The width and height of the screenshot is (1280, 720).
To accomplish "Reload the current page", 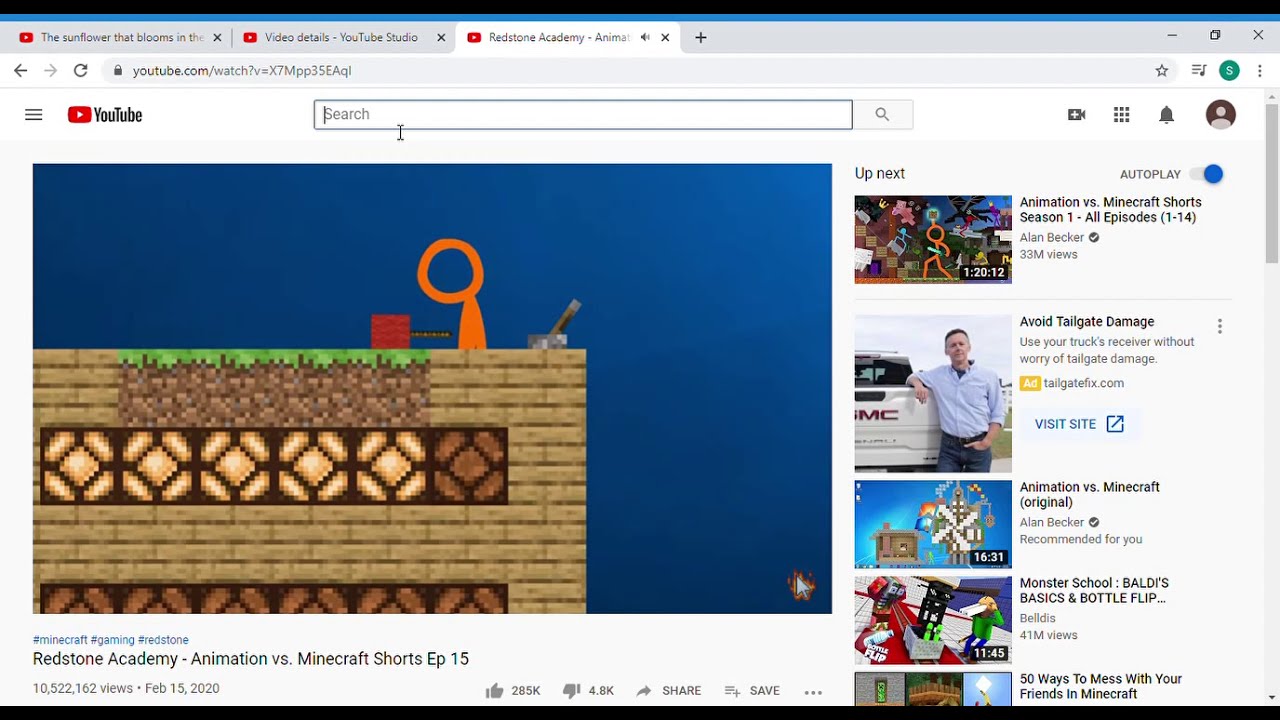I will click(x=81, y=70).
